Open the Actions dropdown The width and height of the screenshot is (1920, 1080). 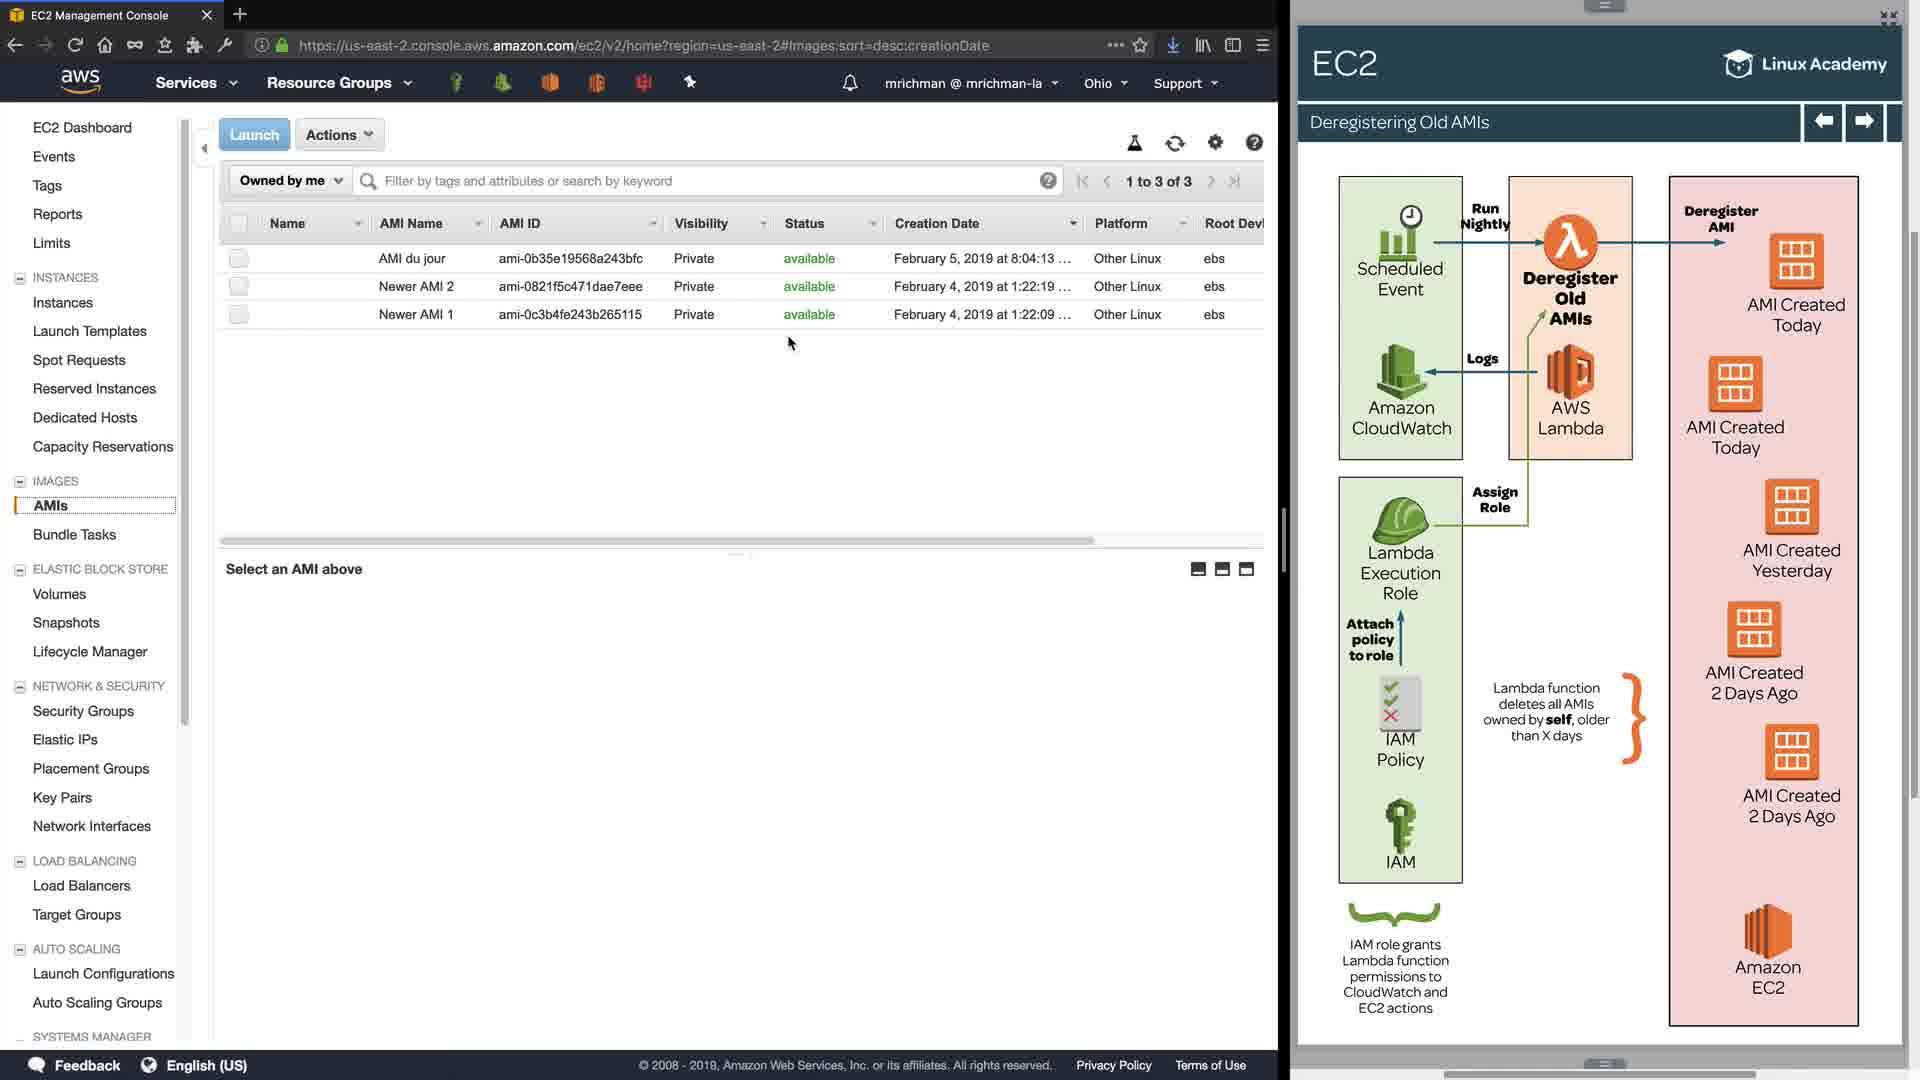(339, 135)
